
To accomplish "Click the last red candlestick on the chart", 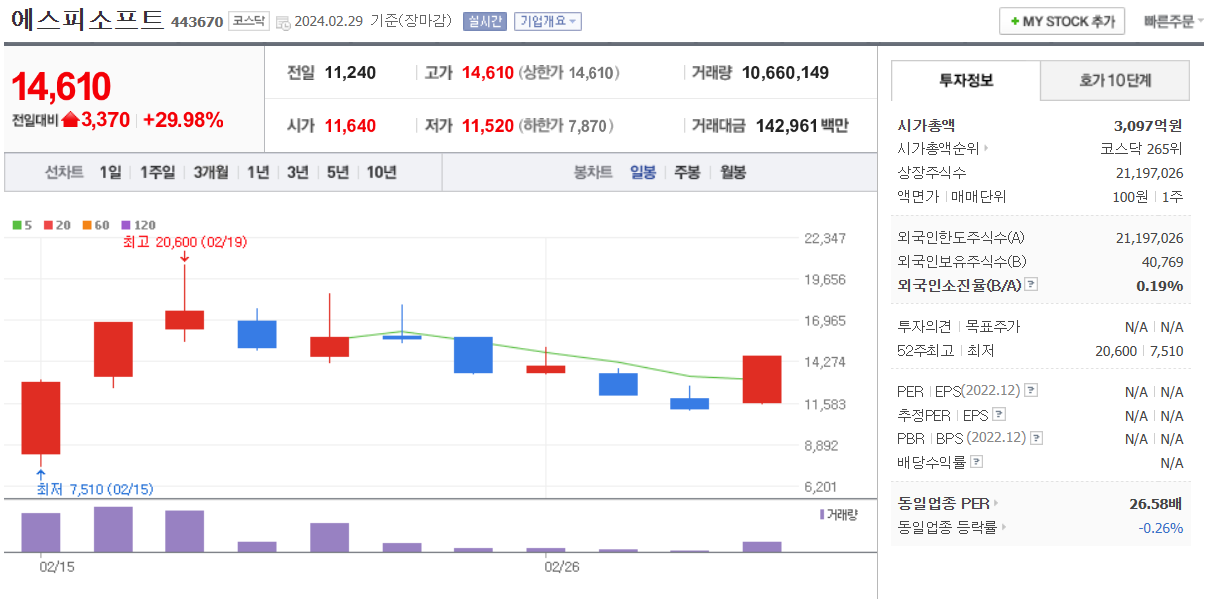I will 762,379.
